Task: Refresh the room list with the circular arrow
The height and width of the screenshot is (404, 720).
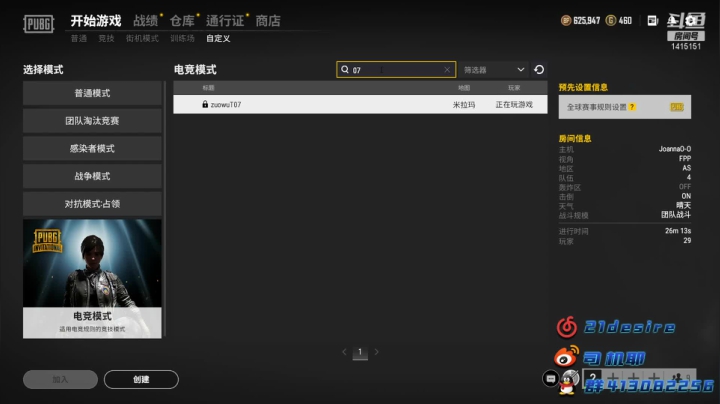Action: click(539, 70)
